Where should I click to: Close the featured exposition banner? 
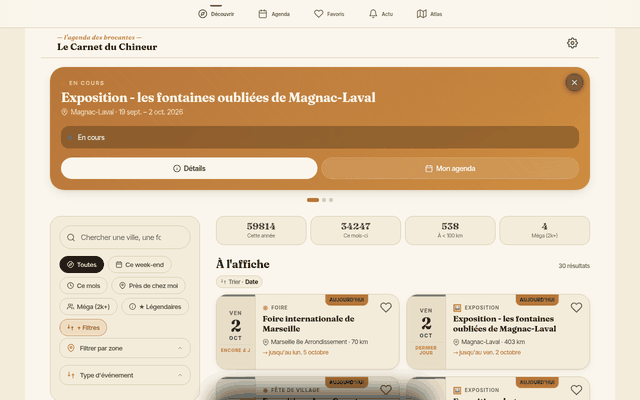tap(574, 82)
